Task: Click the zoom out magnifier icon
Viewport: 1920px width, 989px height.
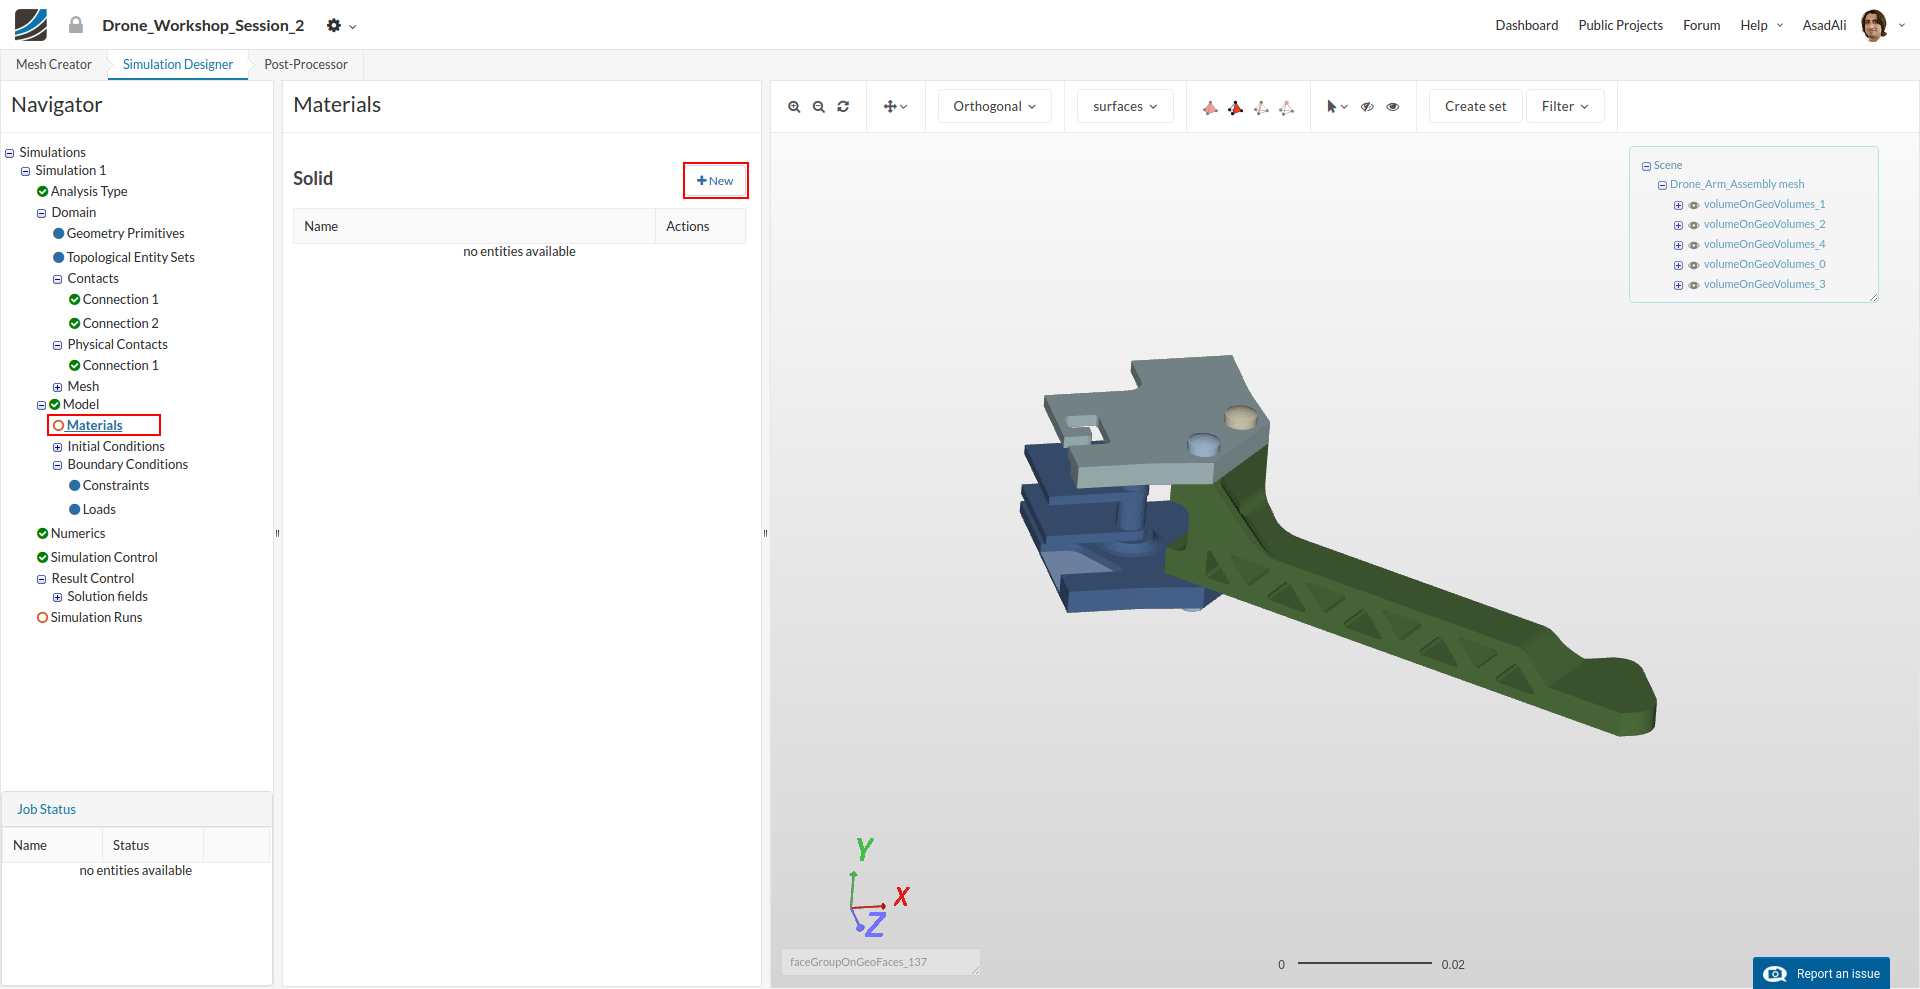Action: point(818,107)
